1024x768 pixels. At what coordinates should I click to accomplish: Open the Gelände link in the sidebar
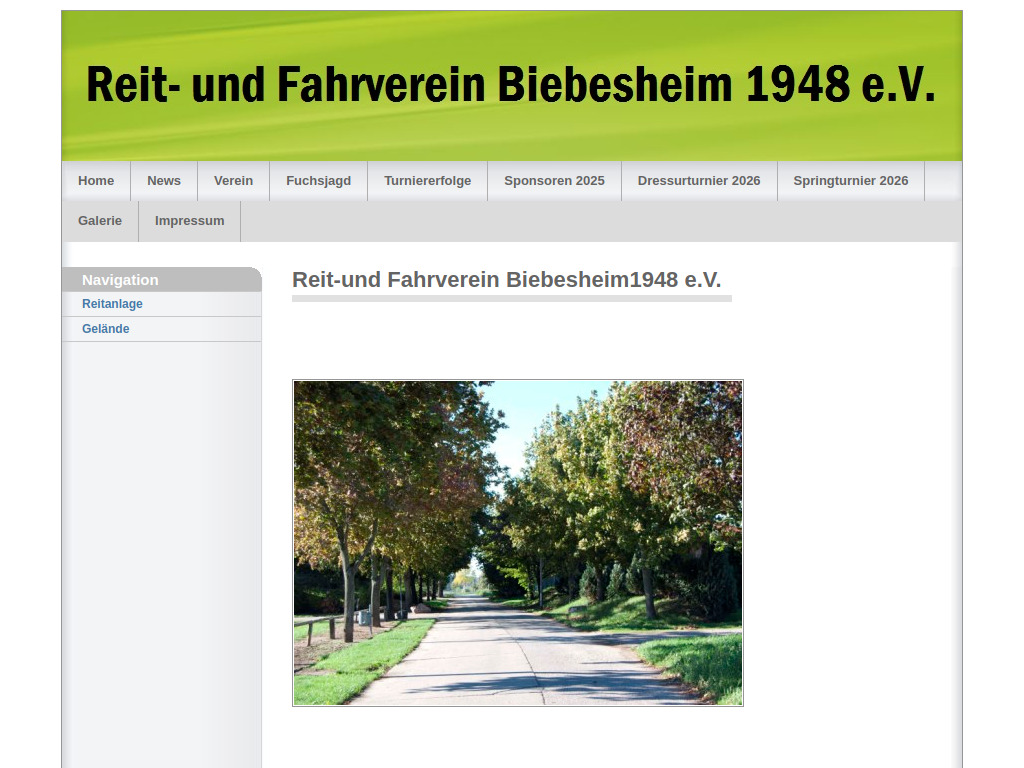(104, 328)
